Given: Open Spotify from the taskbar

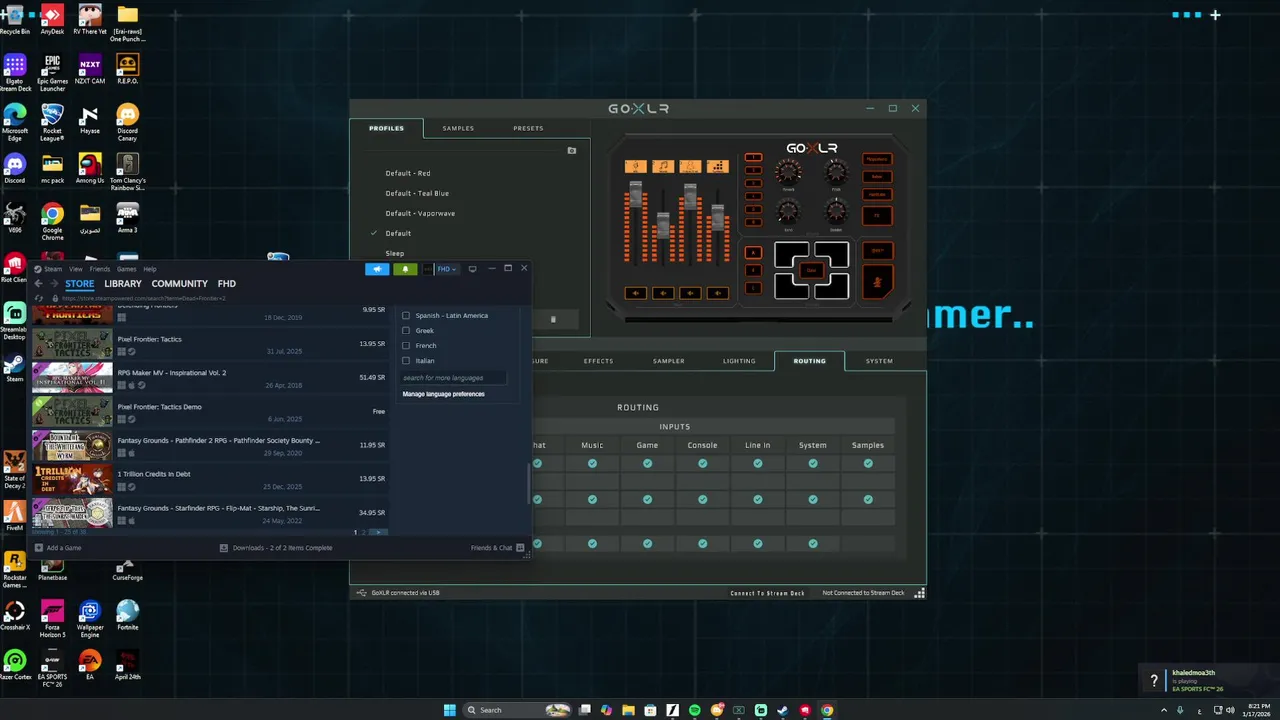Looking at the screenshot, I should tap(695, 710).
